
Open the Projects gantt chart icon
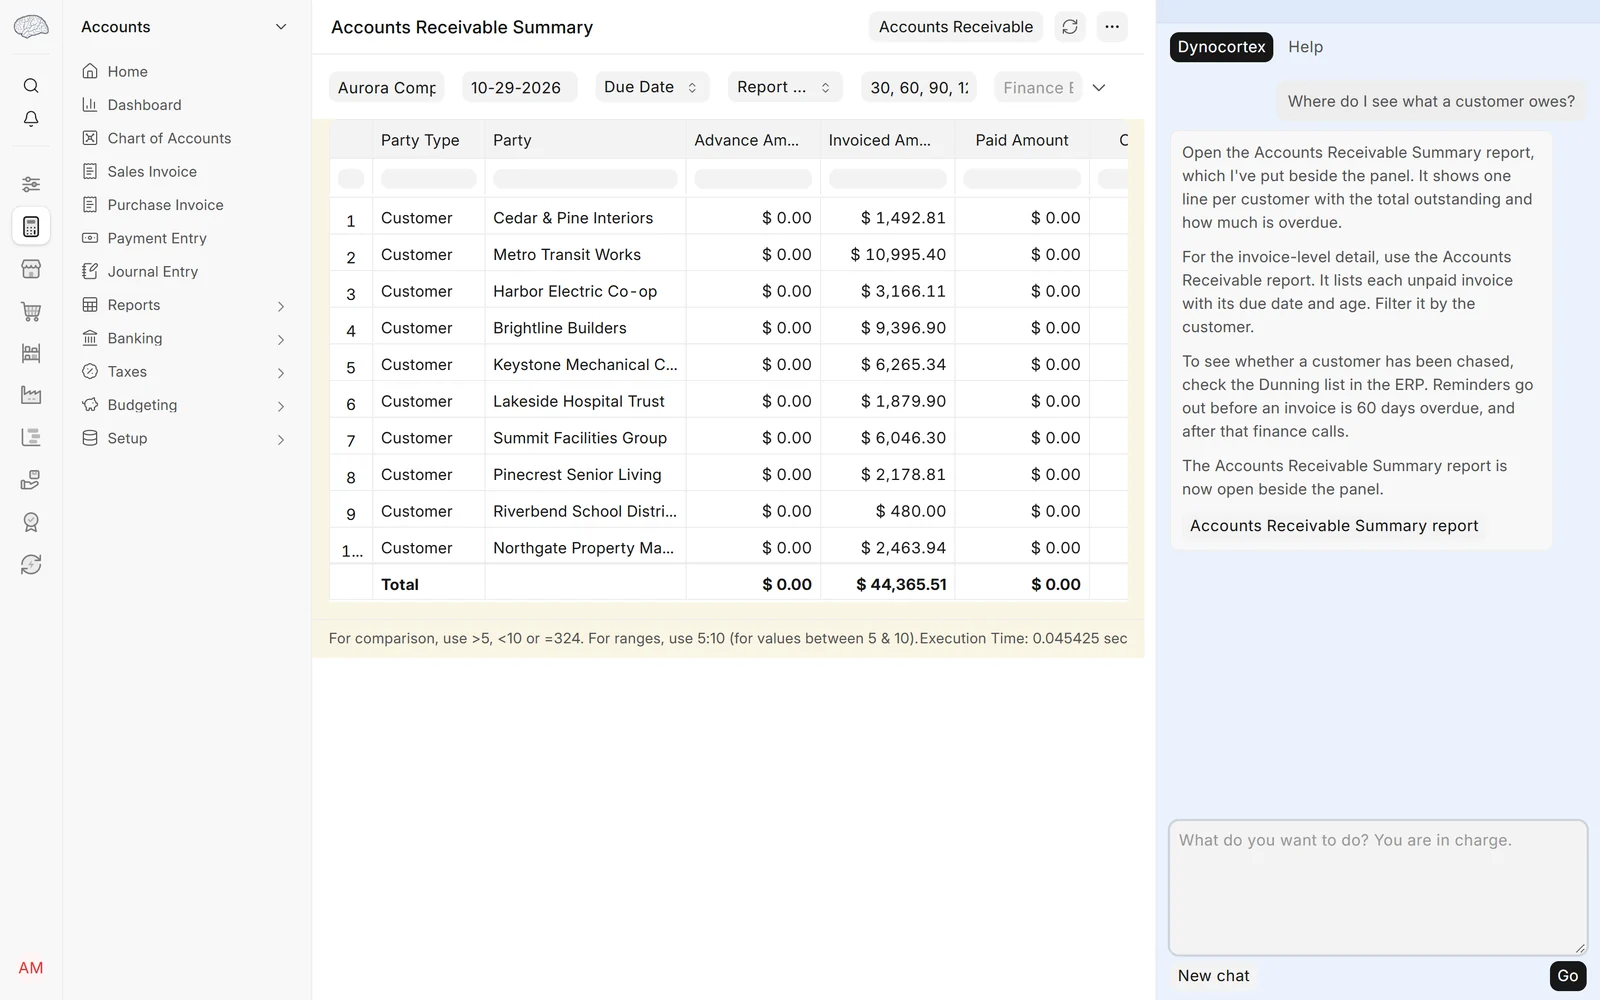click(31, 437)
